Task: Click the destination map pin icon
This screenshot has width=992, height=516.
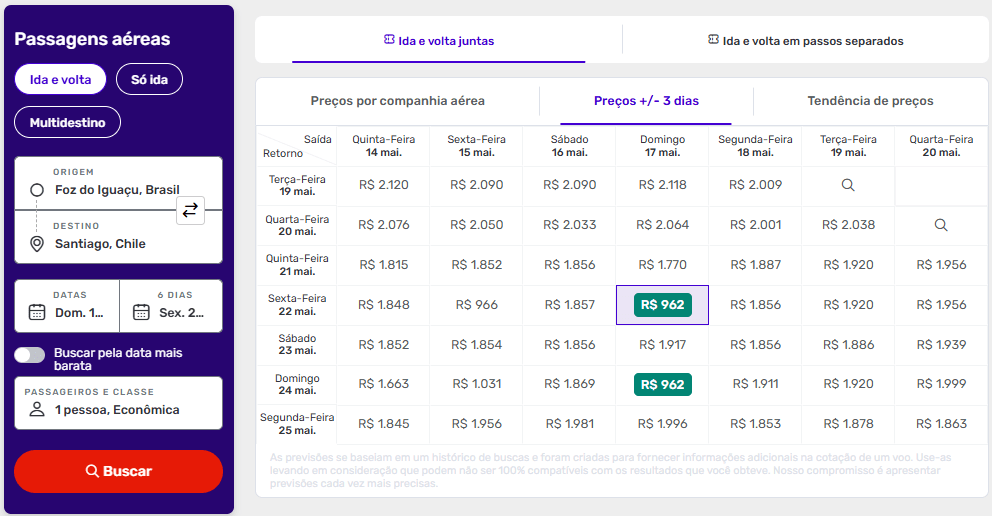Action: click(37, 244)
